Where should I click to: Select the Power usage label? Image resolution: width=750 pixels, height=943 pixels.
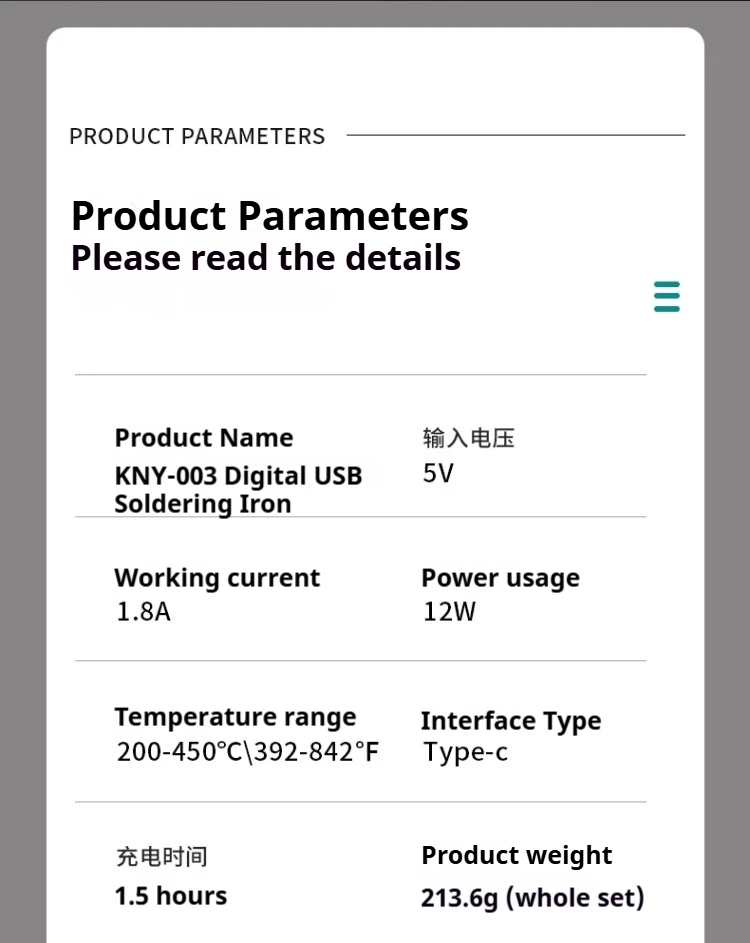[500, 578]
